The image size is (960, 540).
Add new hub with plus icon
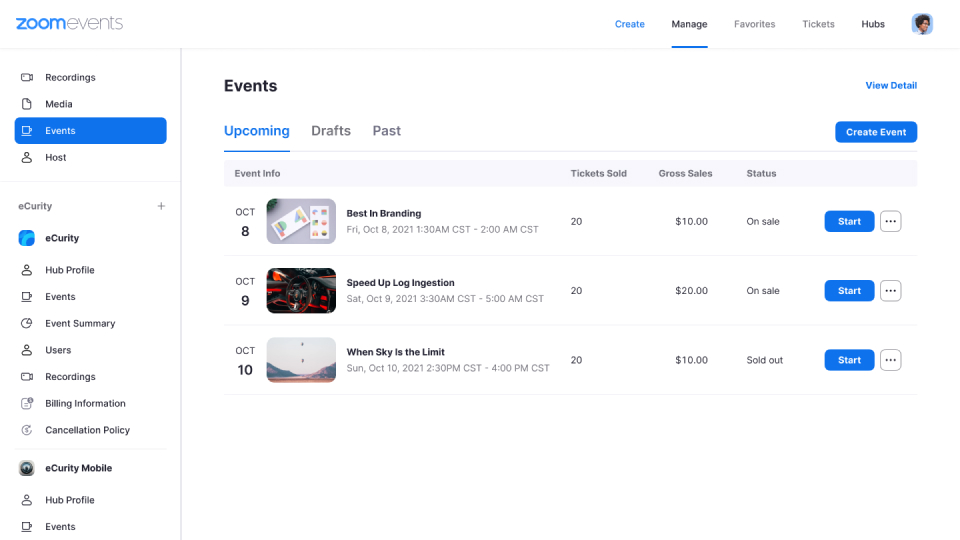161,206
